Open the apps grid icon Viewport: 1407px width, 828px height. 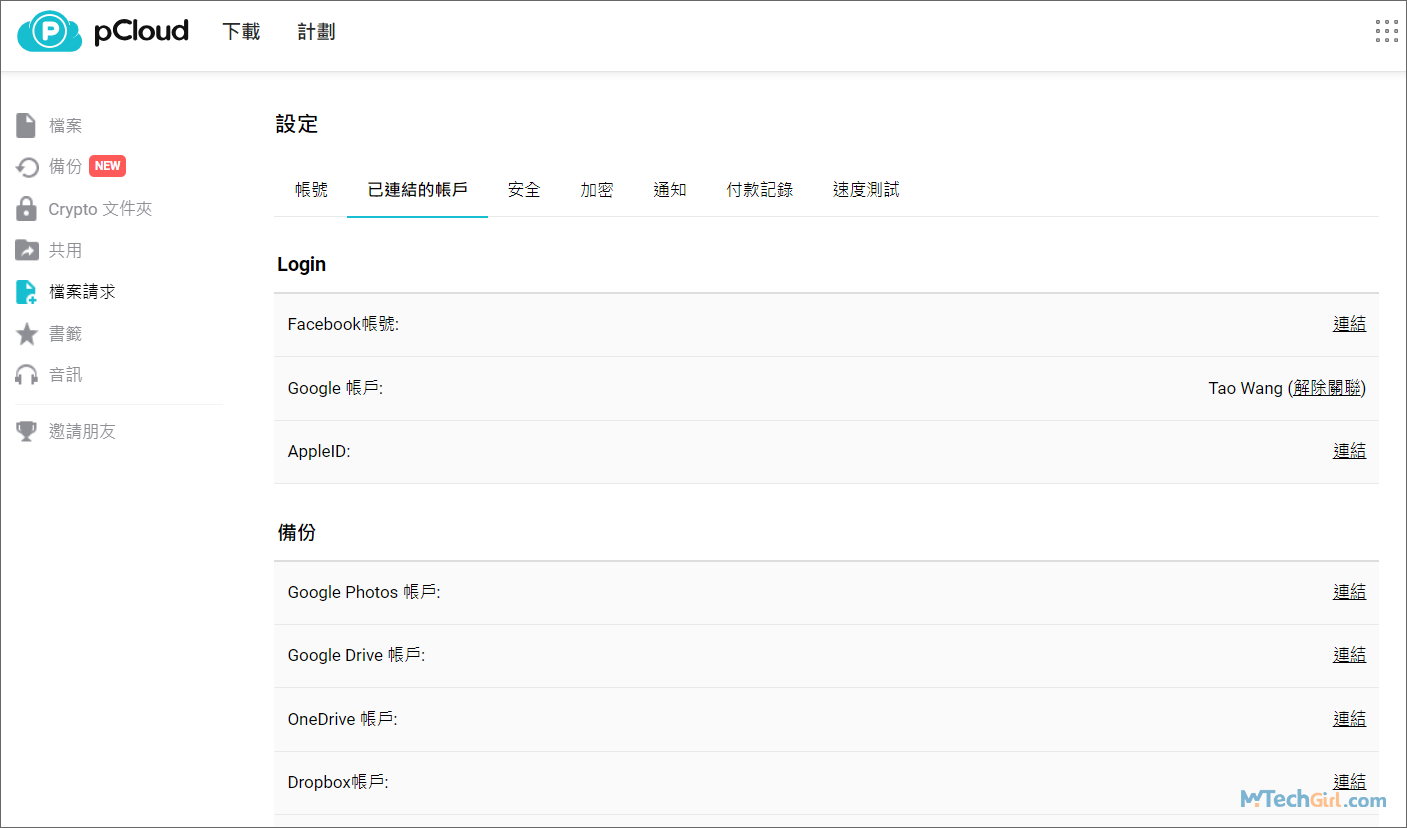click(1386, 31)
